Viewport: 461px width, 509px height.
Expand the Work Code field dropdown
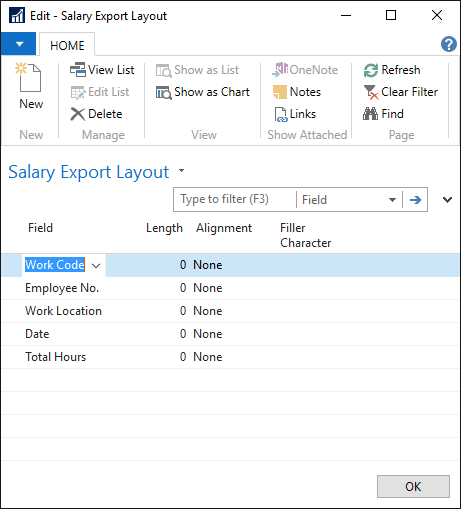pyautogui.click(x=96, y=266)
